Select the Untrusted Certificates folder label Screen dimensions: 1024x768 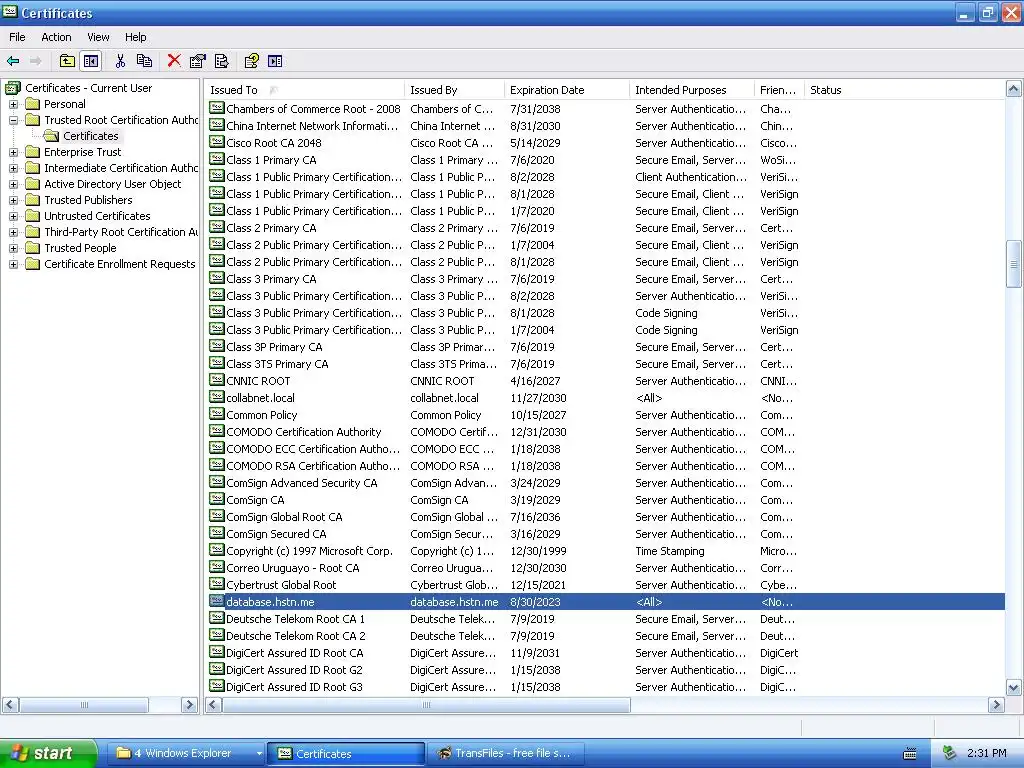point(97,216)
